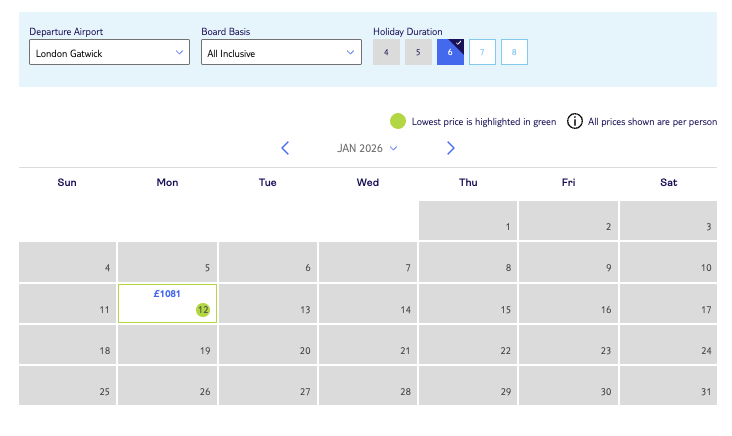Click the per-person price info icon
The image size is (732, 436).
[575, 122]
